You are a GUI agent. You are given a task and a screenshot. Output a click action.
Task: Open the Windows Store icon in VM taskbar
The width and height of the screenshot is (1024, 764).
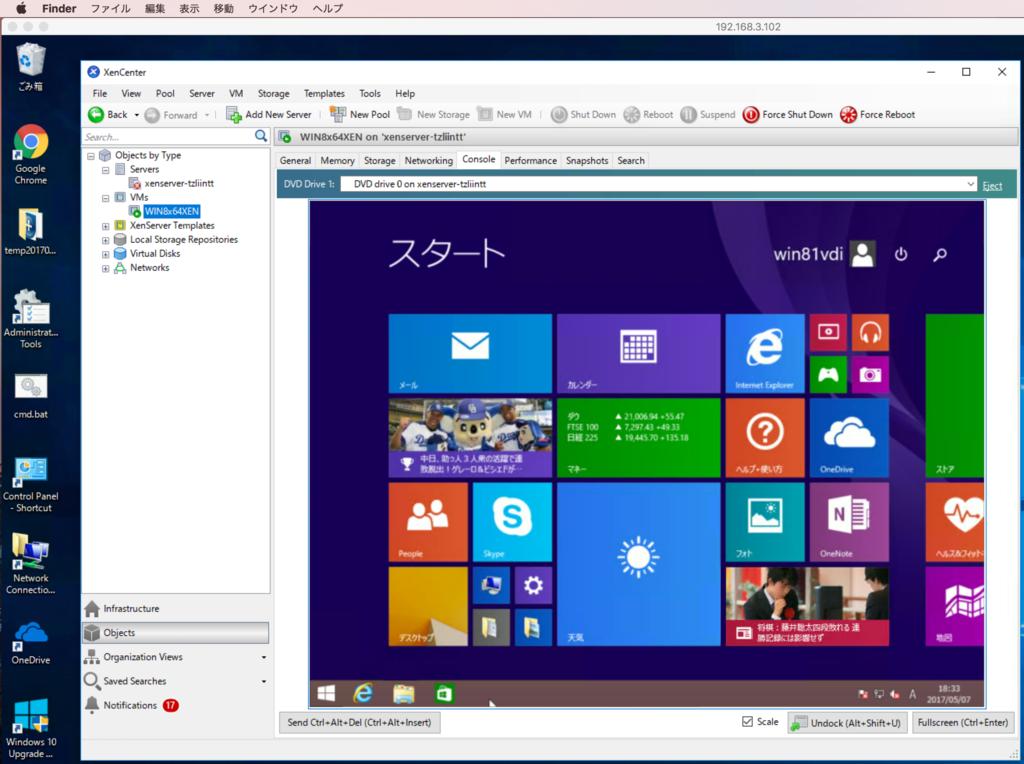tap(444, 693)
